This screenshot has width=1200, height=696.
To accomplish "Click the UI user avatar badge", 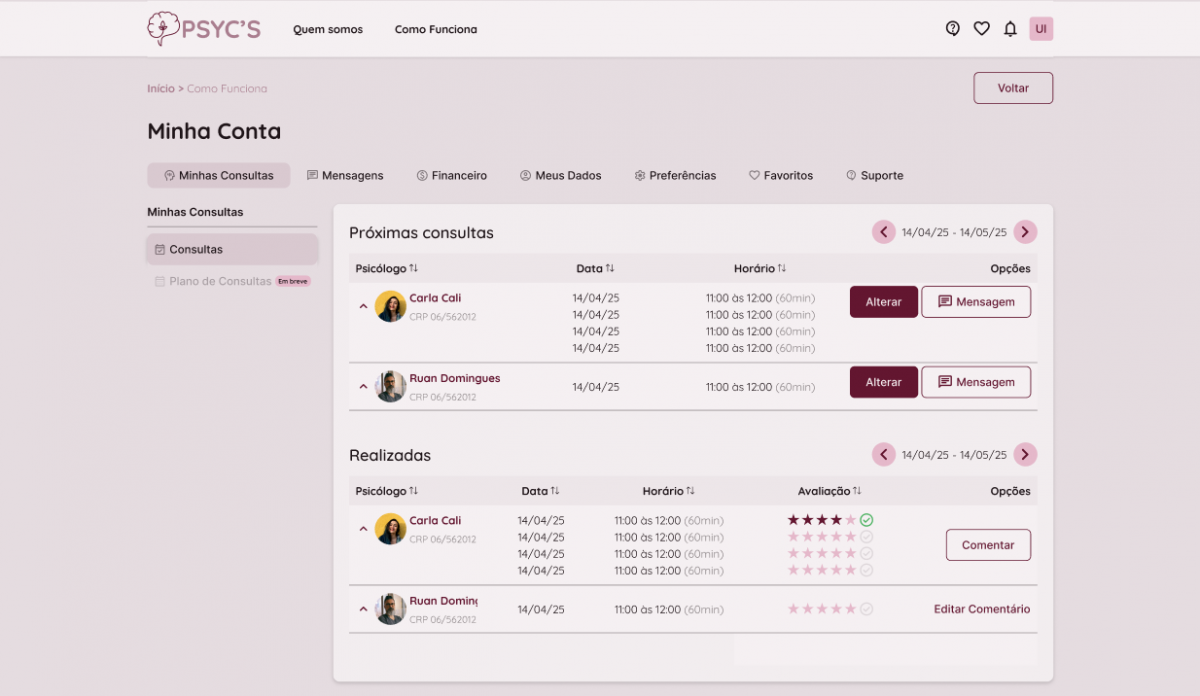I will [1041, 29].
